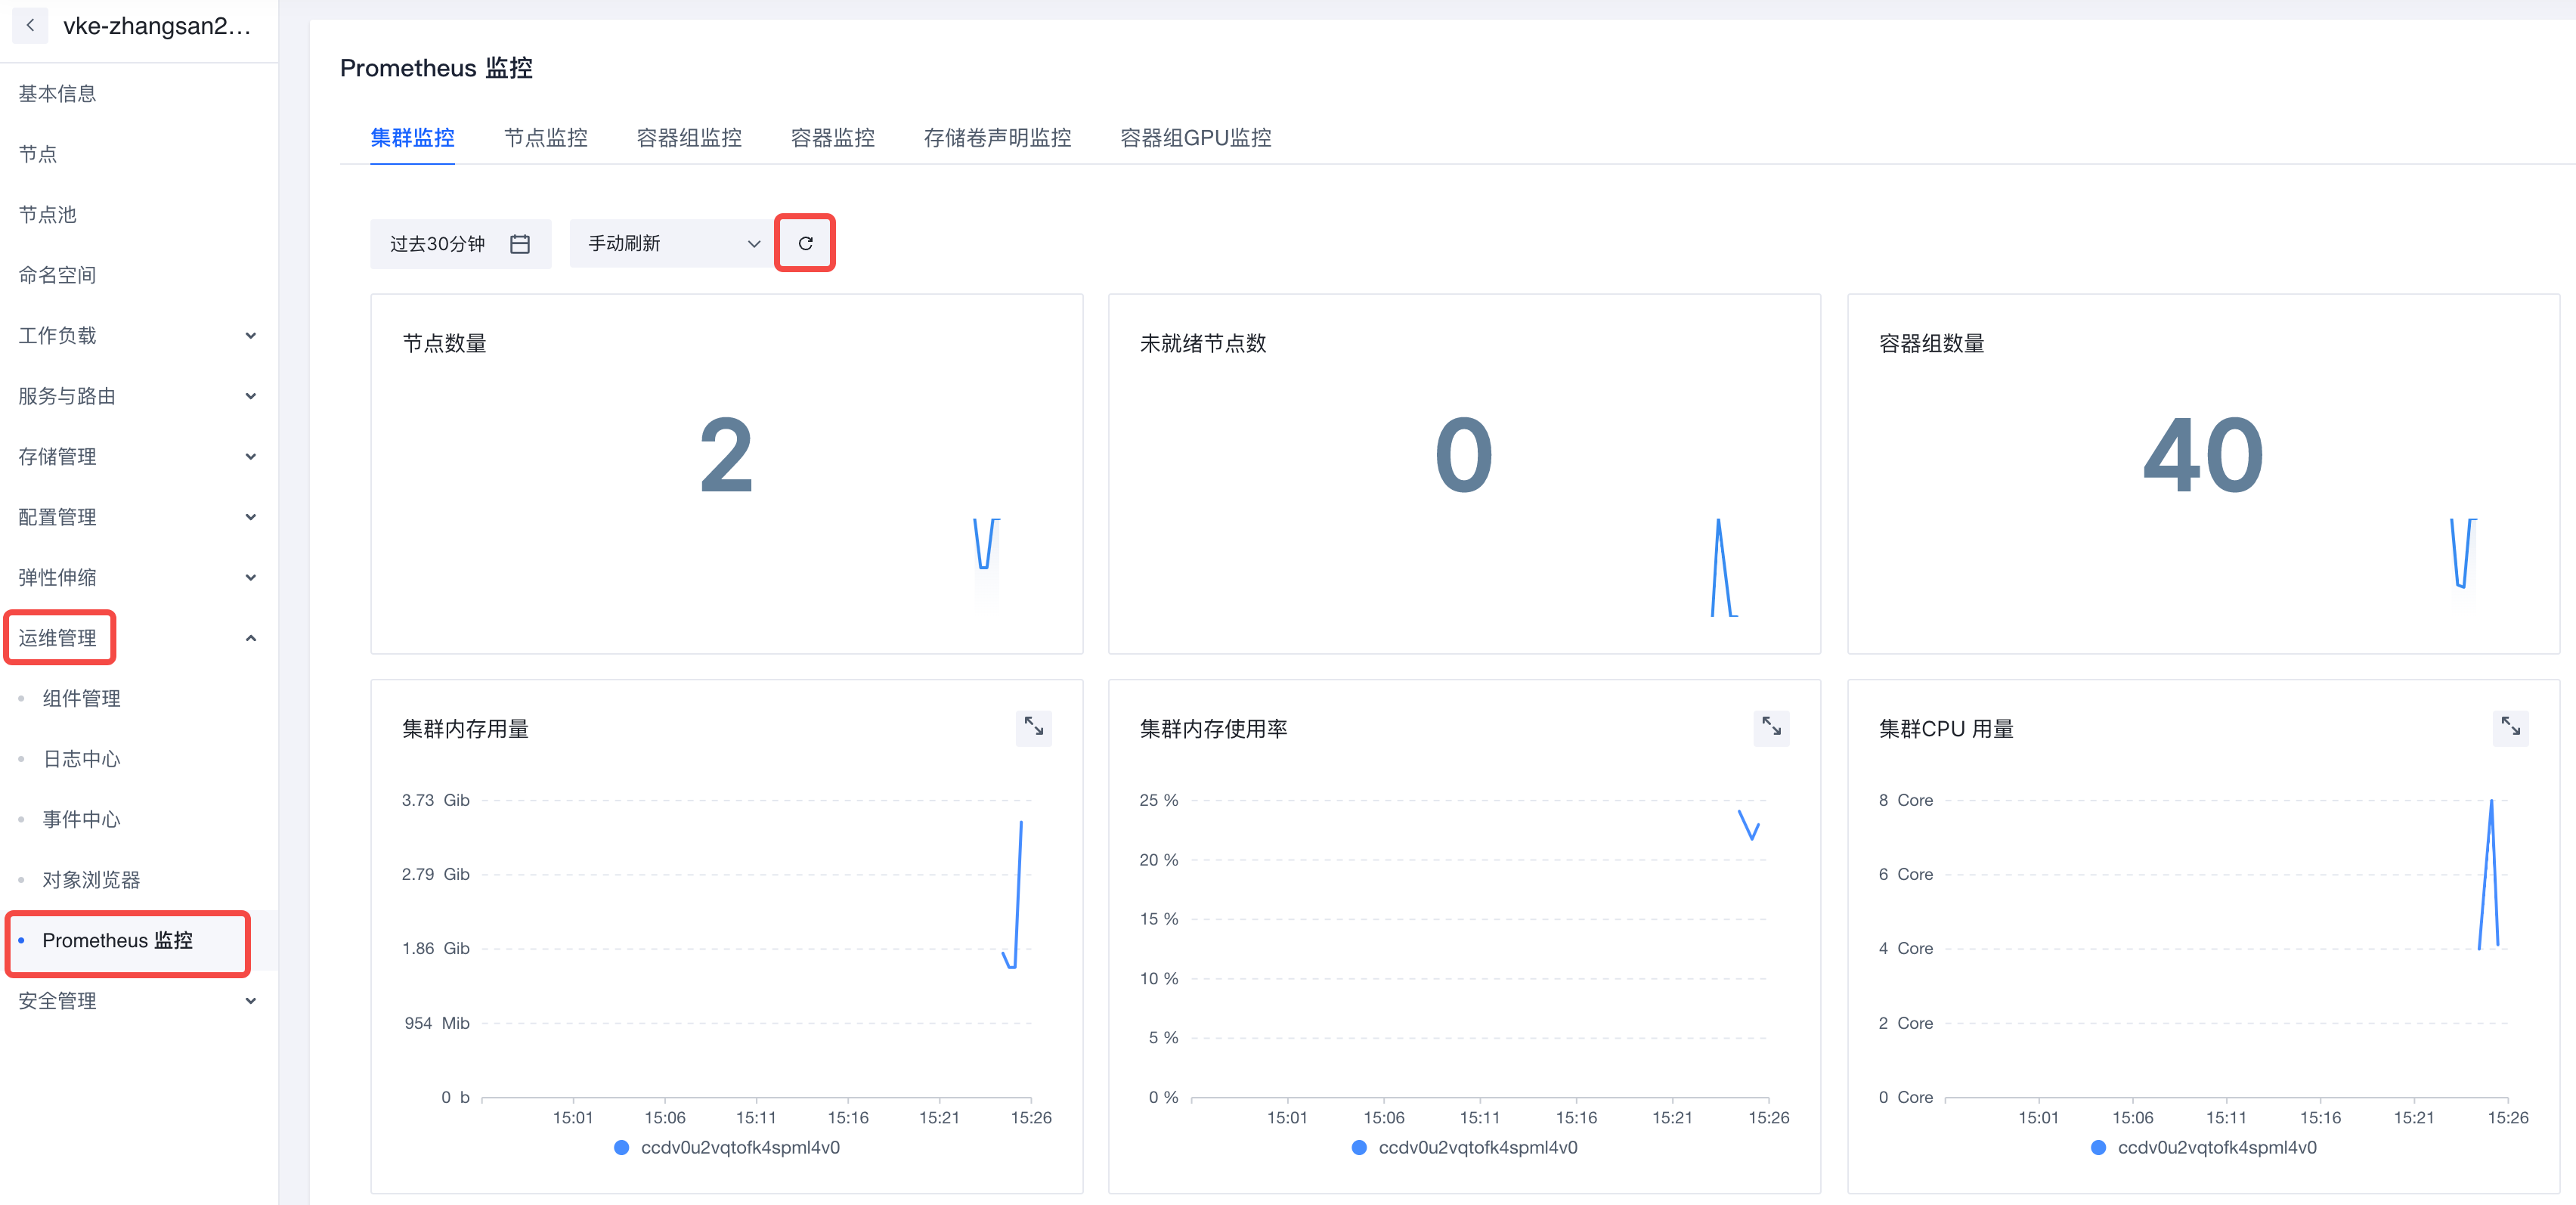This screenshot has height=1205, width=2576.
Task: Click the back arrow beside cluster name
Action: coord(31,26)
